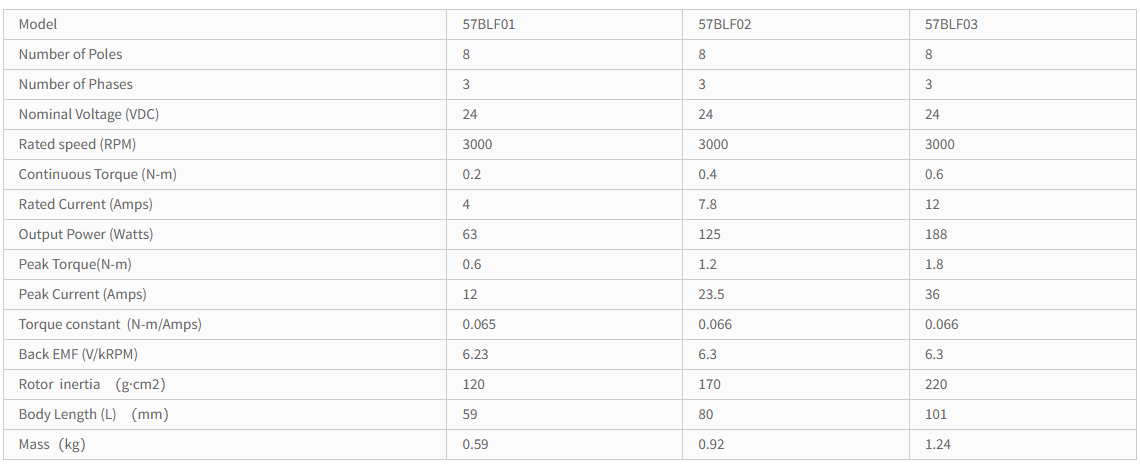1140x468 pixels.
Task: Select the 57BLF02 column header
Action: pyautogui.click(x=724, y=24)
